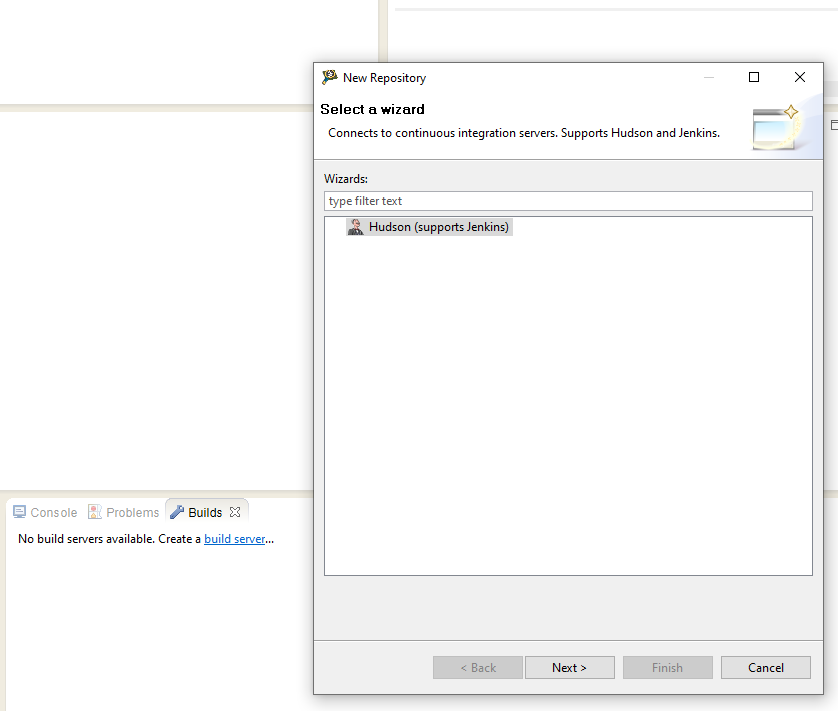Maximize the New Repository dialog

pos(754,78)
